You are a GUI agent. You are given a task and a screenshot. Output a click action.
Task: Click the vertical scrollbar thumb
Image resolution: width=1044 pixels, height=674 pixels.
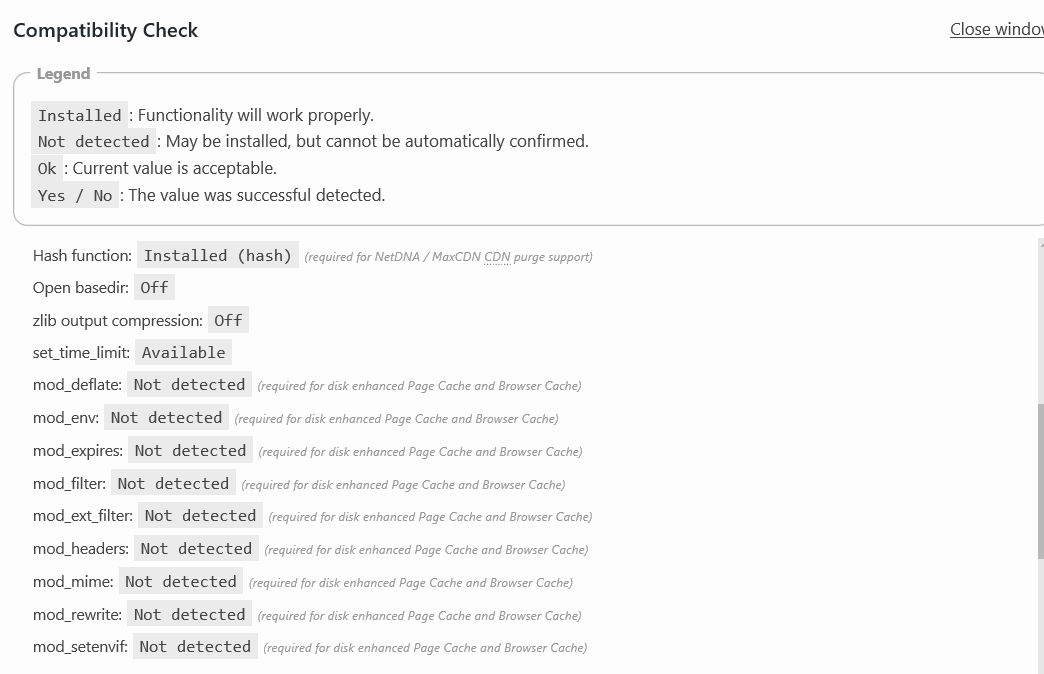(x=1041, y=481)
